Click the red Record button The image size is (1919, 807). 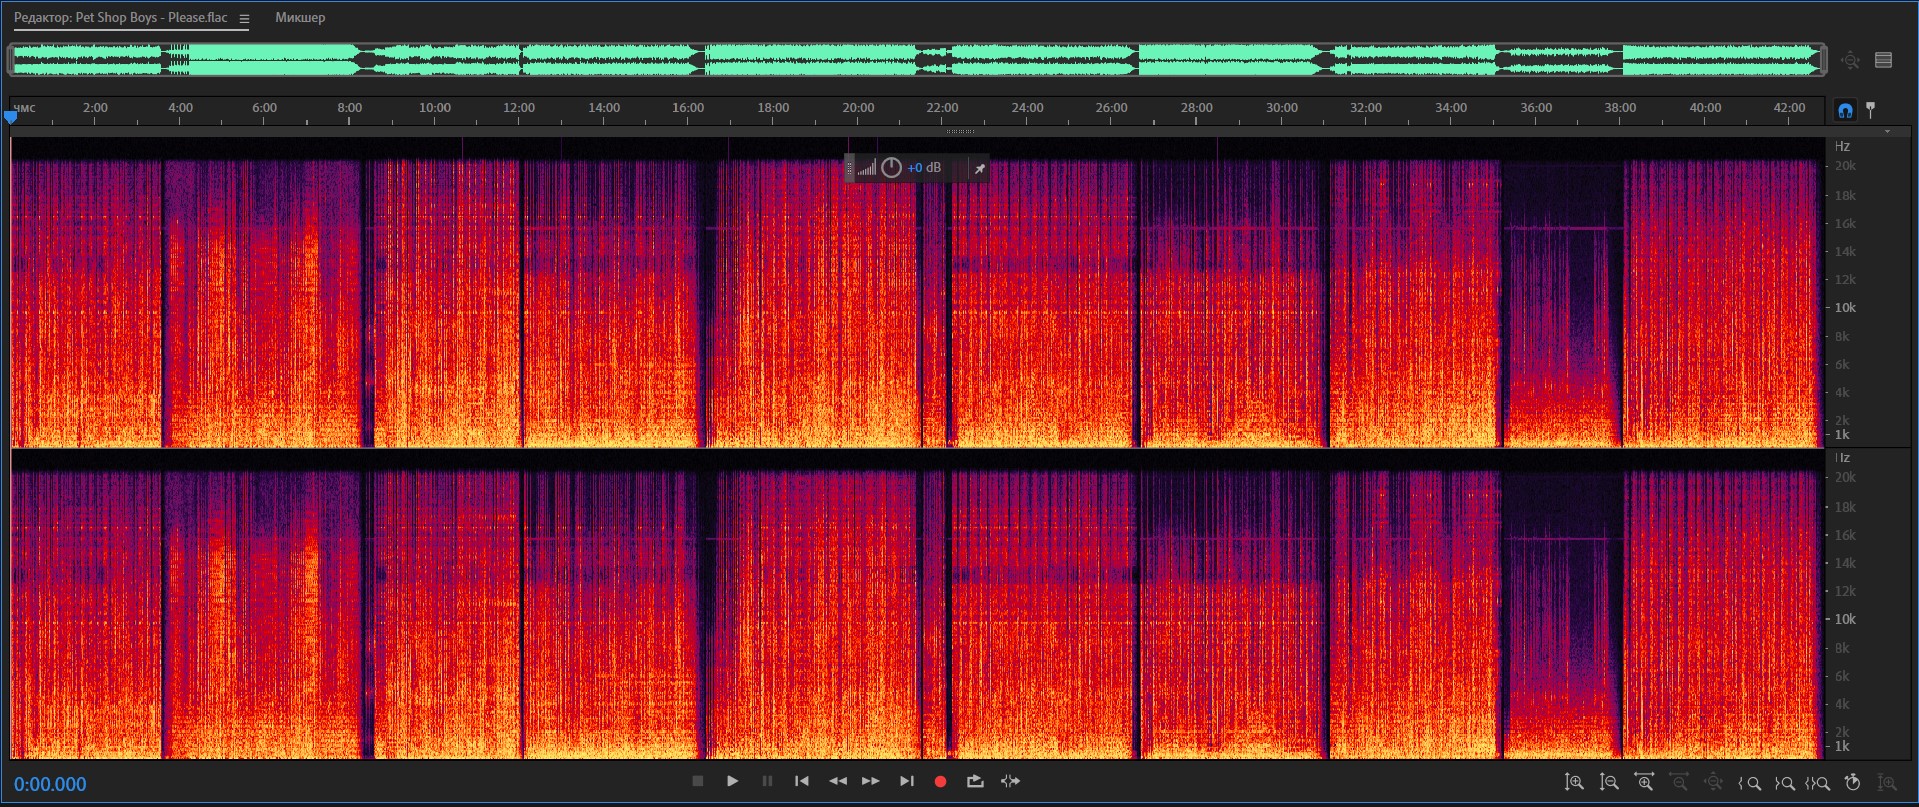pyautogui.click(x=940, y=782)
